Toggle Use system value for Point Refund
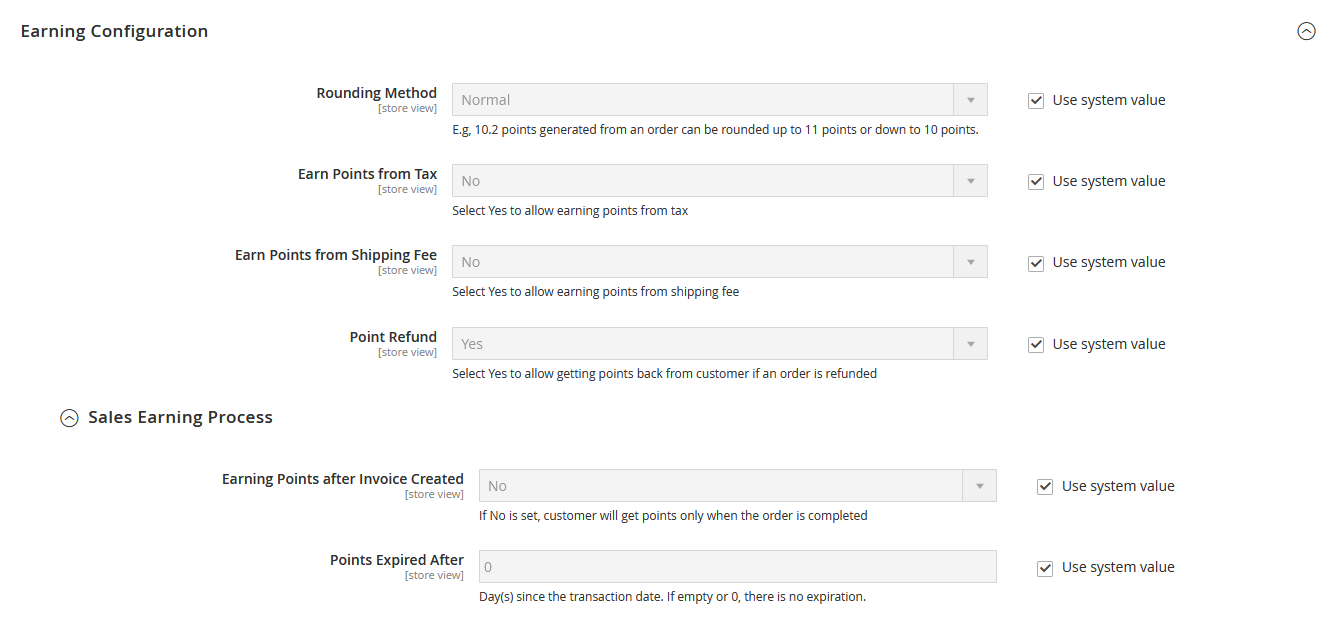Viewport: 1340px width, 630px height. point(1036,344)
